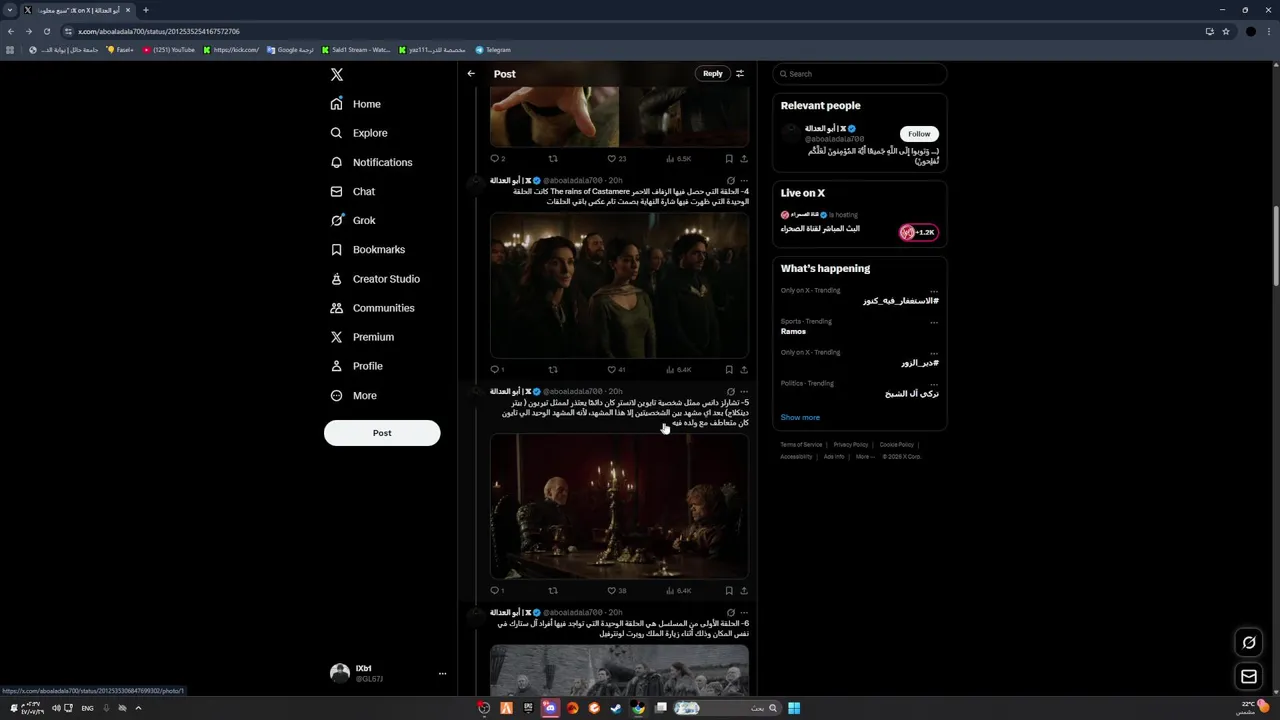
Task: Go back using the Post header arrow
Action: [x=471, y=73]
